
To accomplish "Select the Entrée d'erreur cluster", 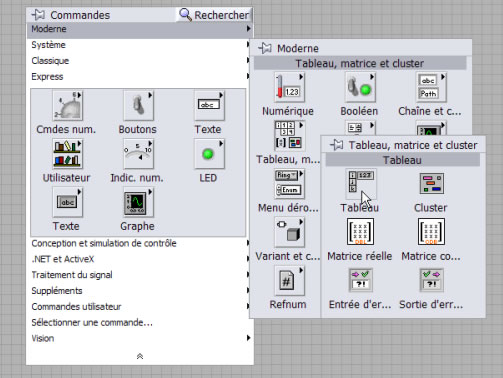I will (360, 280).
